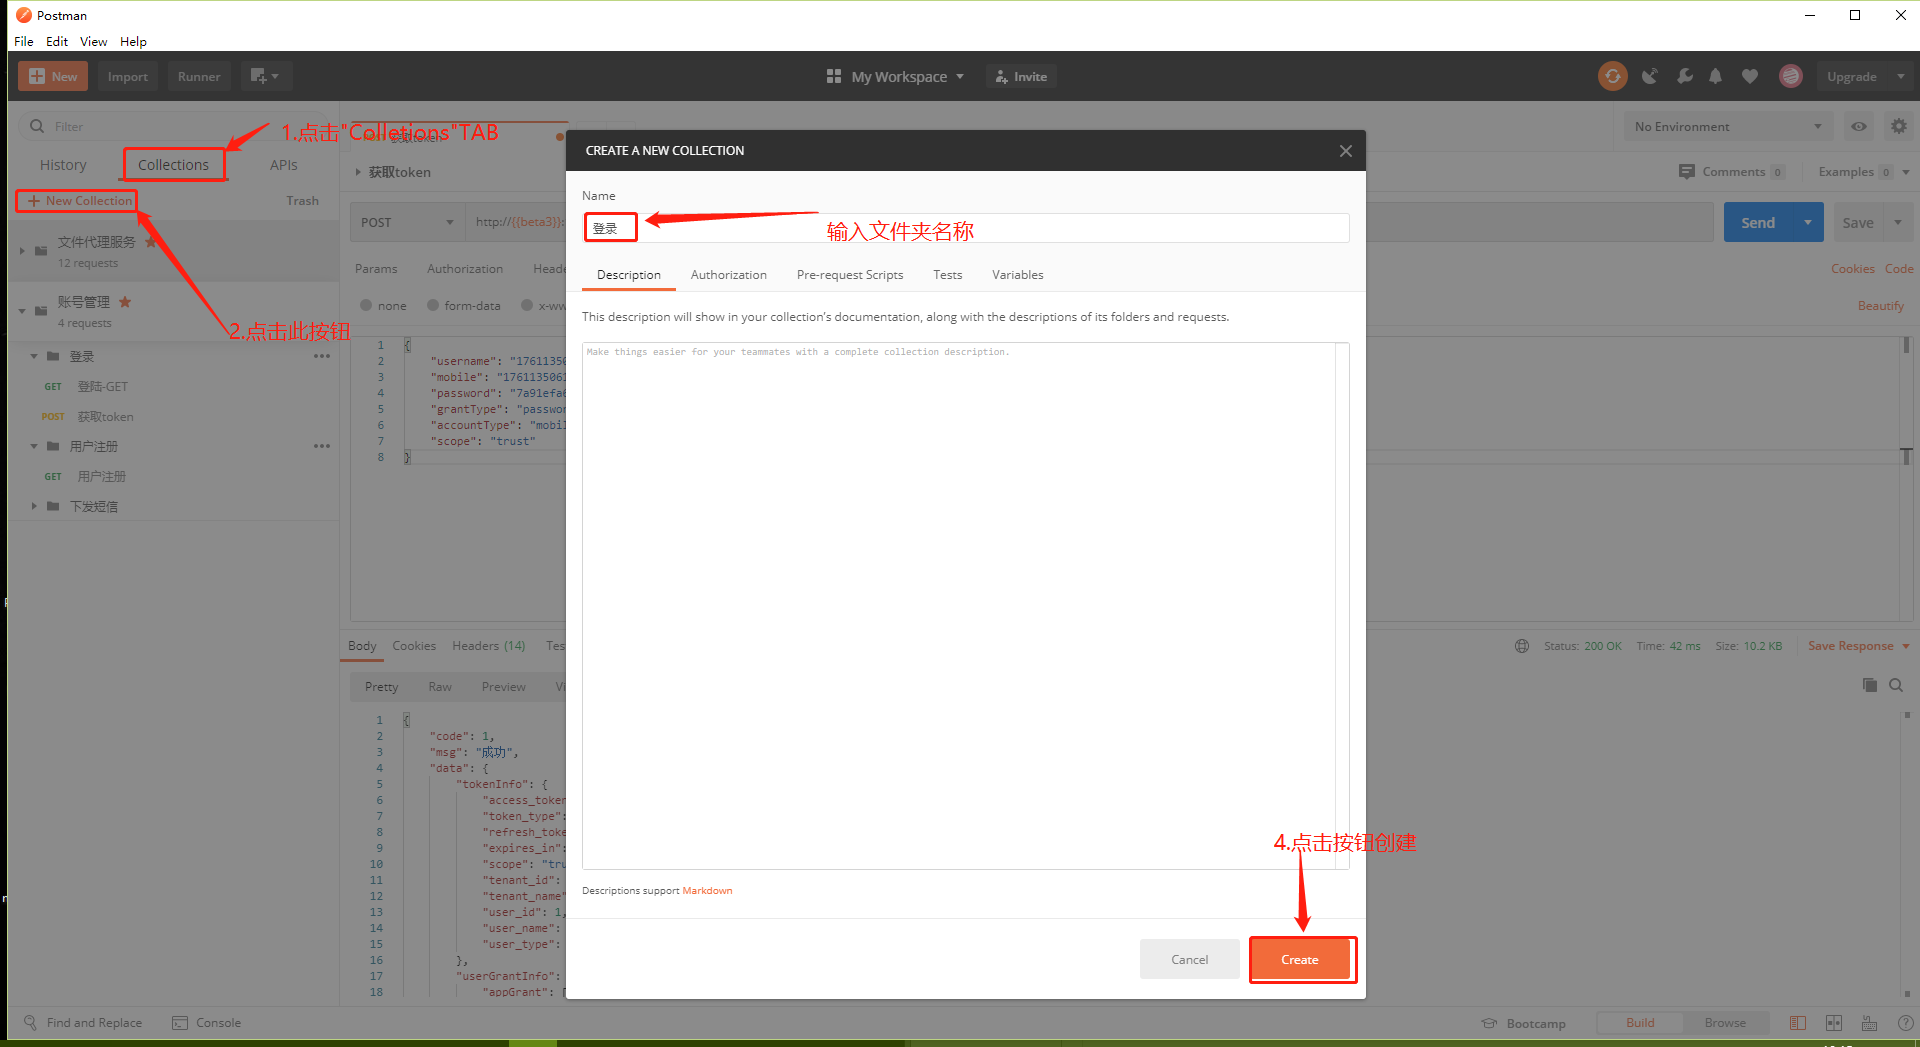This screenshot has width=1920, height=1047.
Task: Switch to Pre-request Scripts tab in dialog
Action: point(850,275)
